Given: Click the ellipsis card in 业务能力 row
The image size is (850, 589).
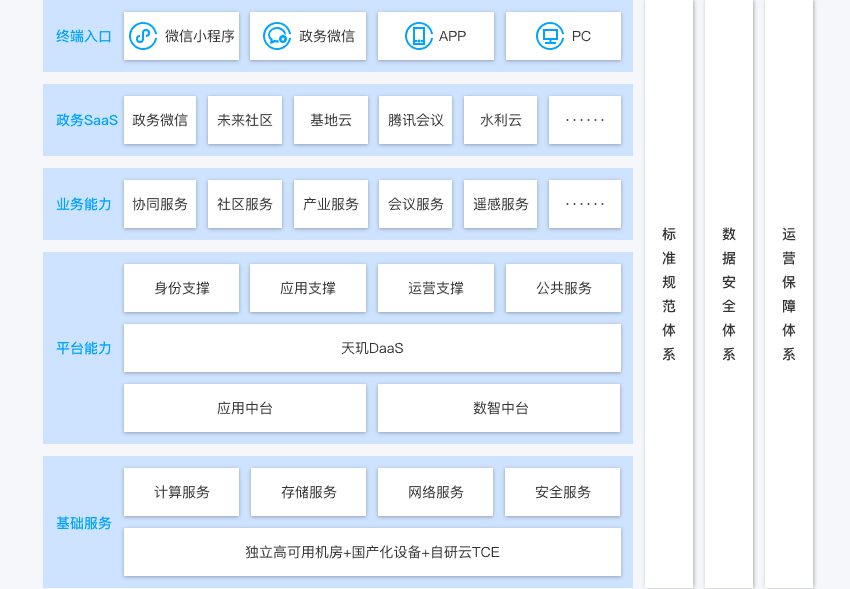Looking at the screenshot, I should pos(585,204).
